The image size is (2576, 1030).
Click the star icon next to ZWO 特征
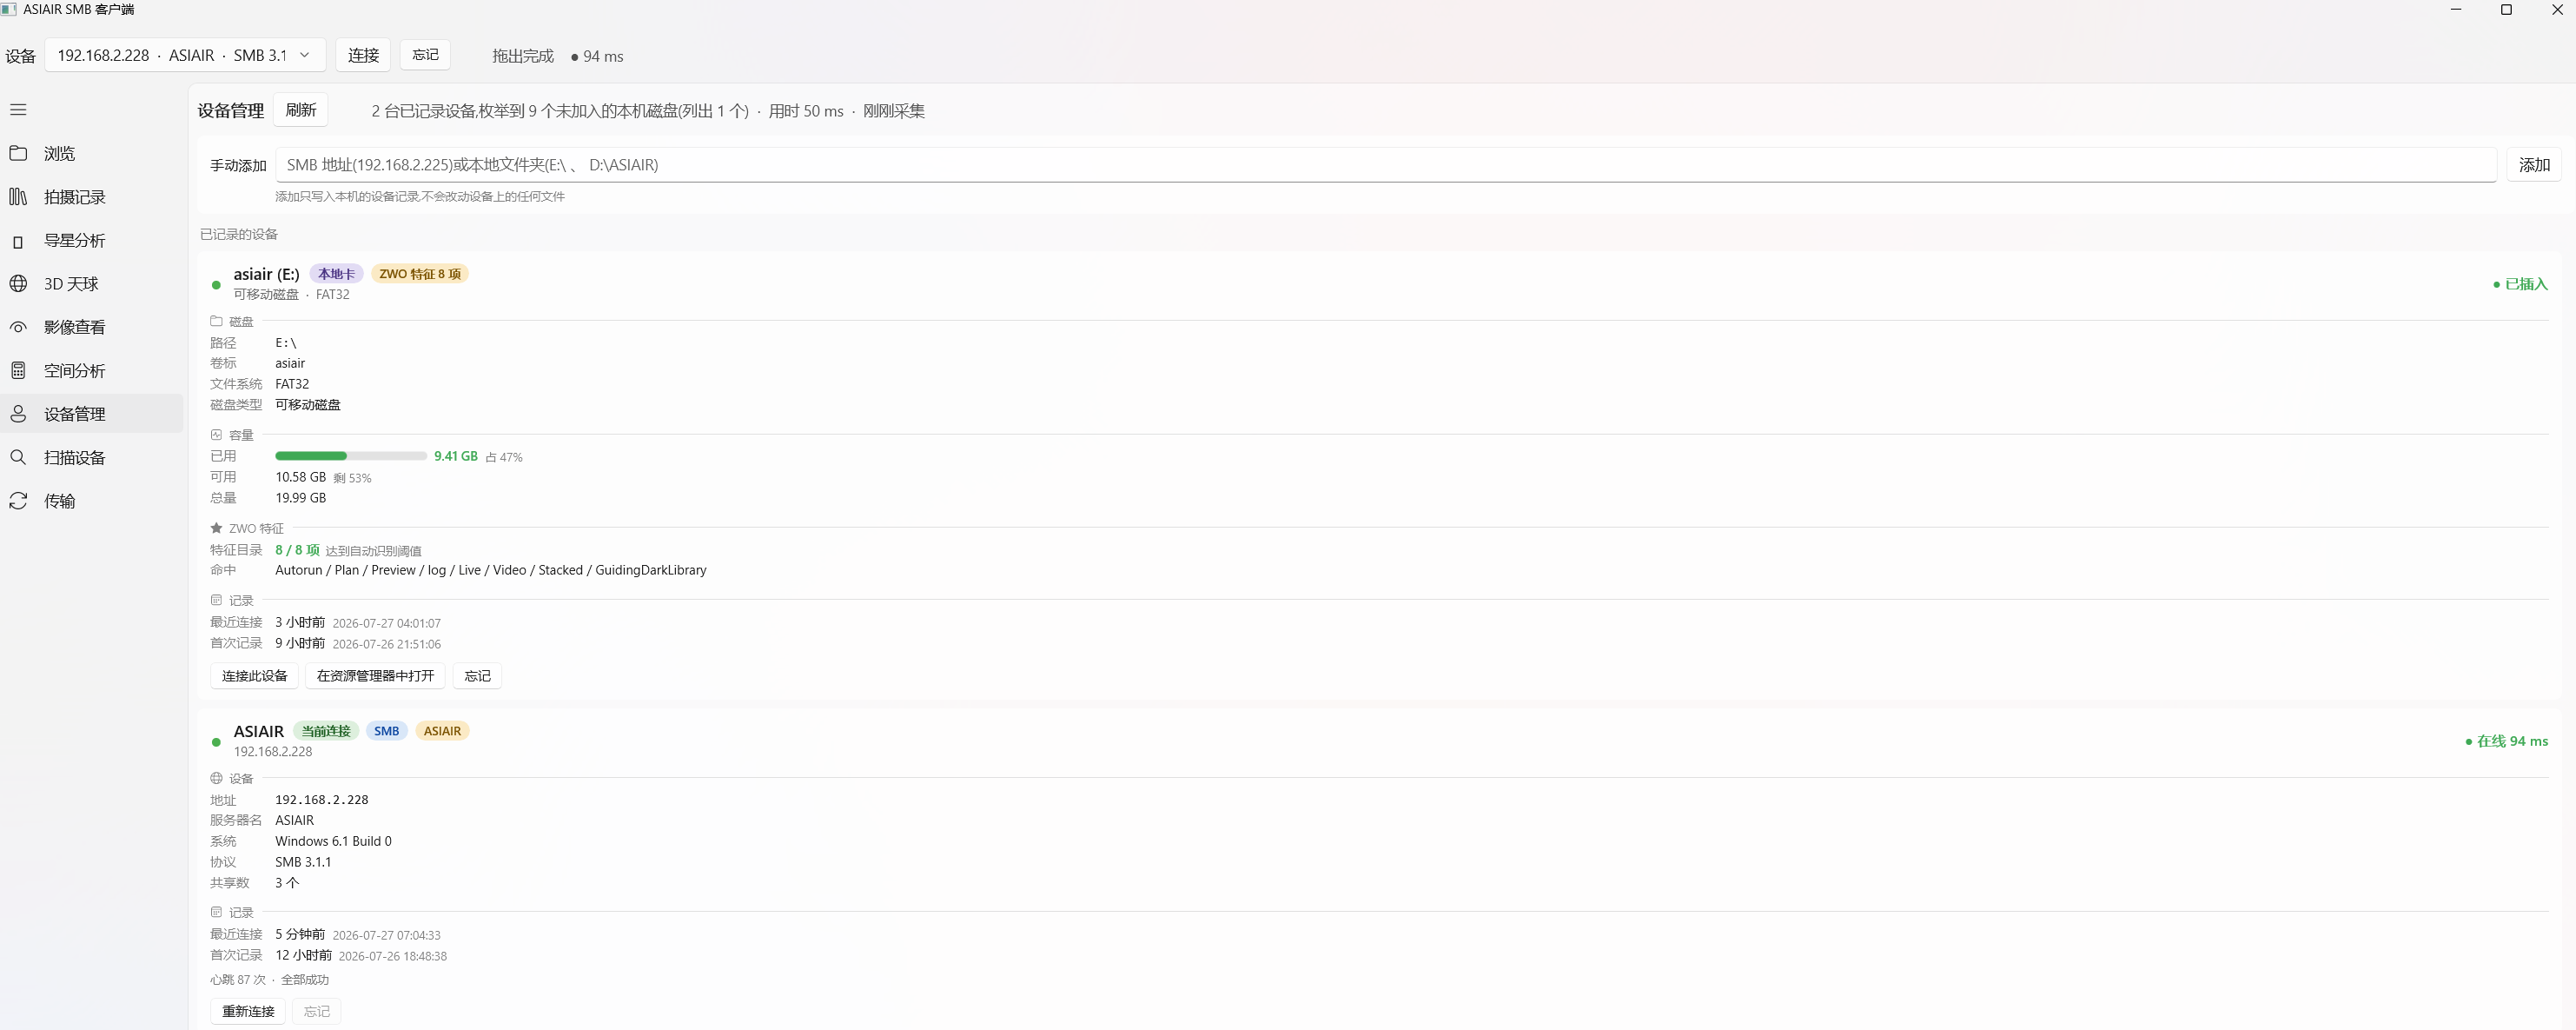[216, 528]
